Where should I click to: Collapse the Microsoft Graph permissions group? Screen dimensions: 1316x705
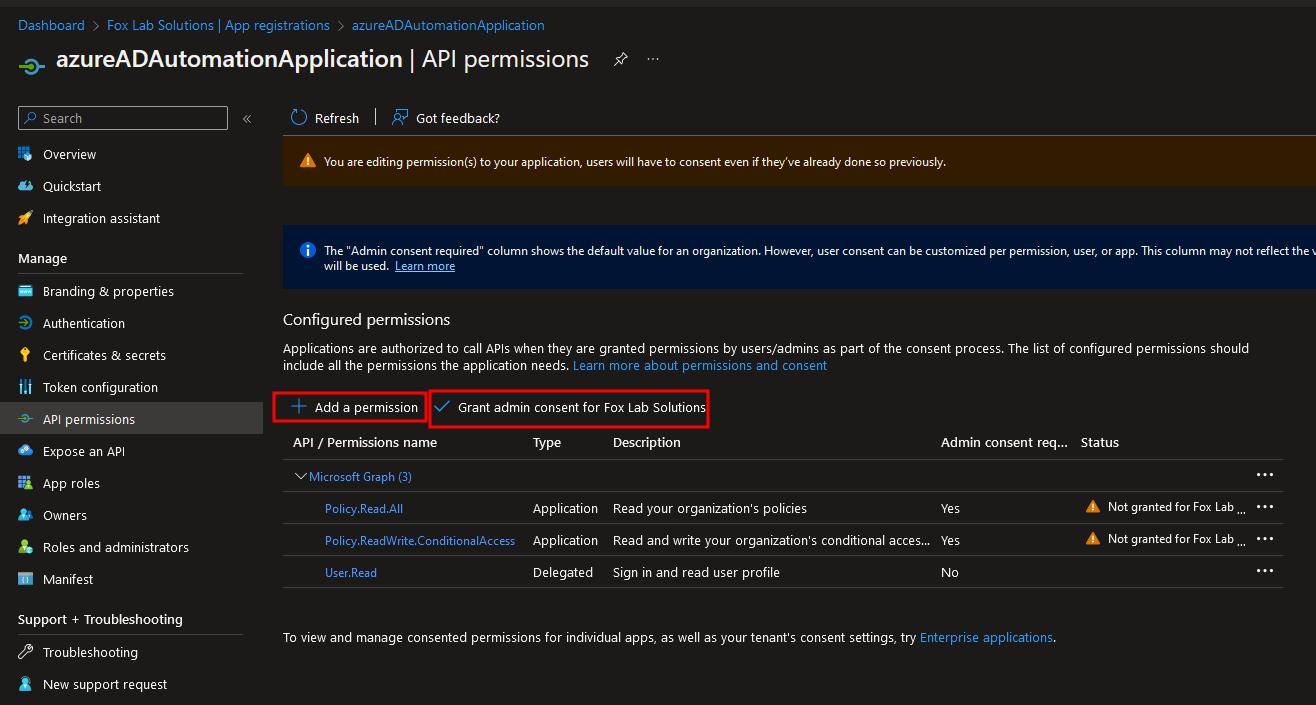(300, 477)
